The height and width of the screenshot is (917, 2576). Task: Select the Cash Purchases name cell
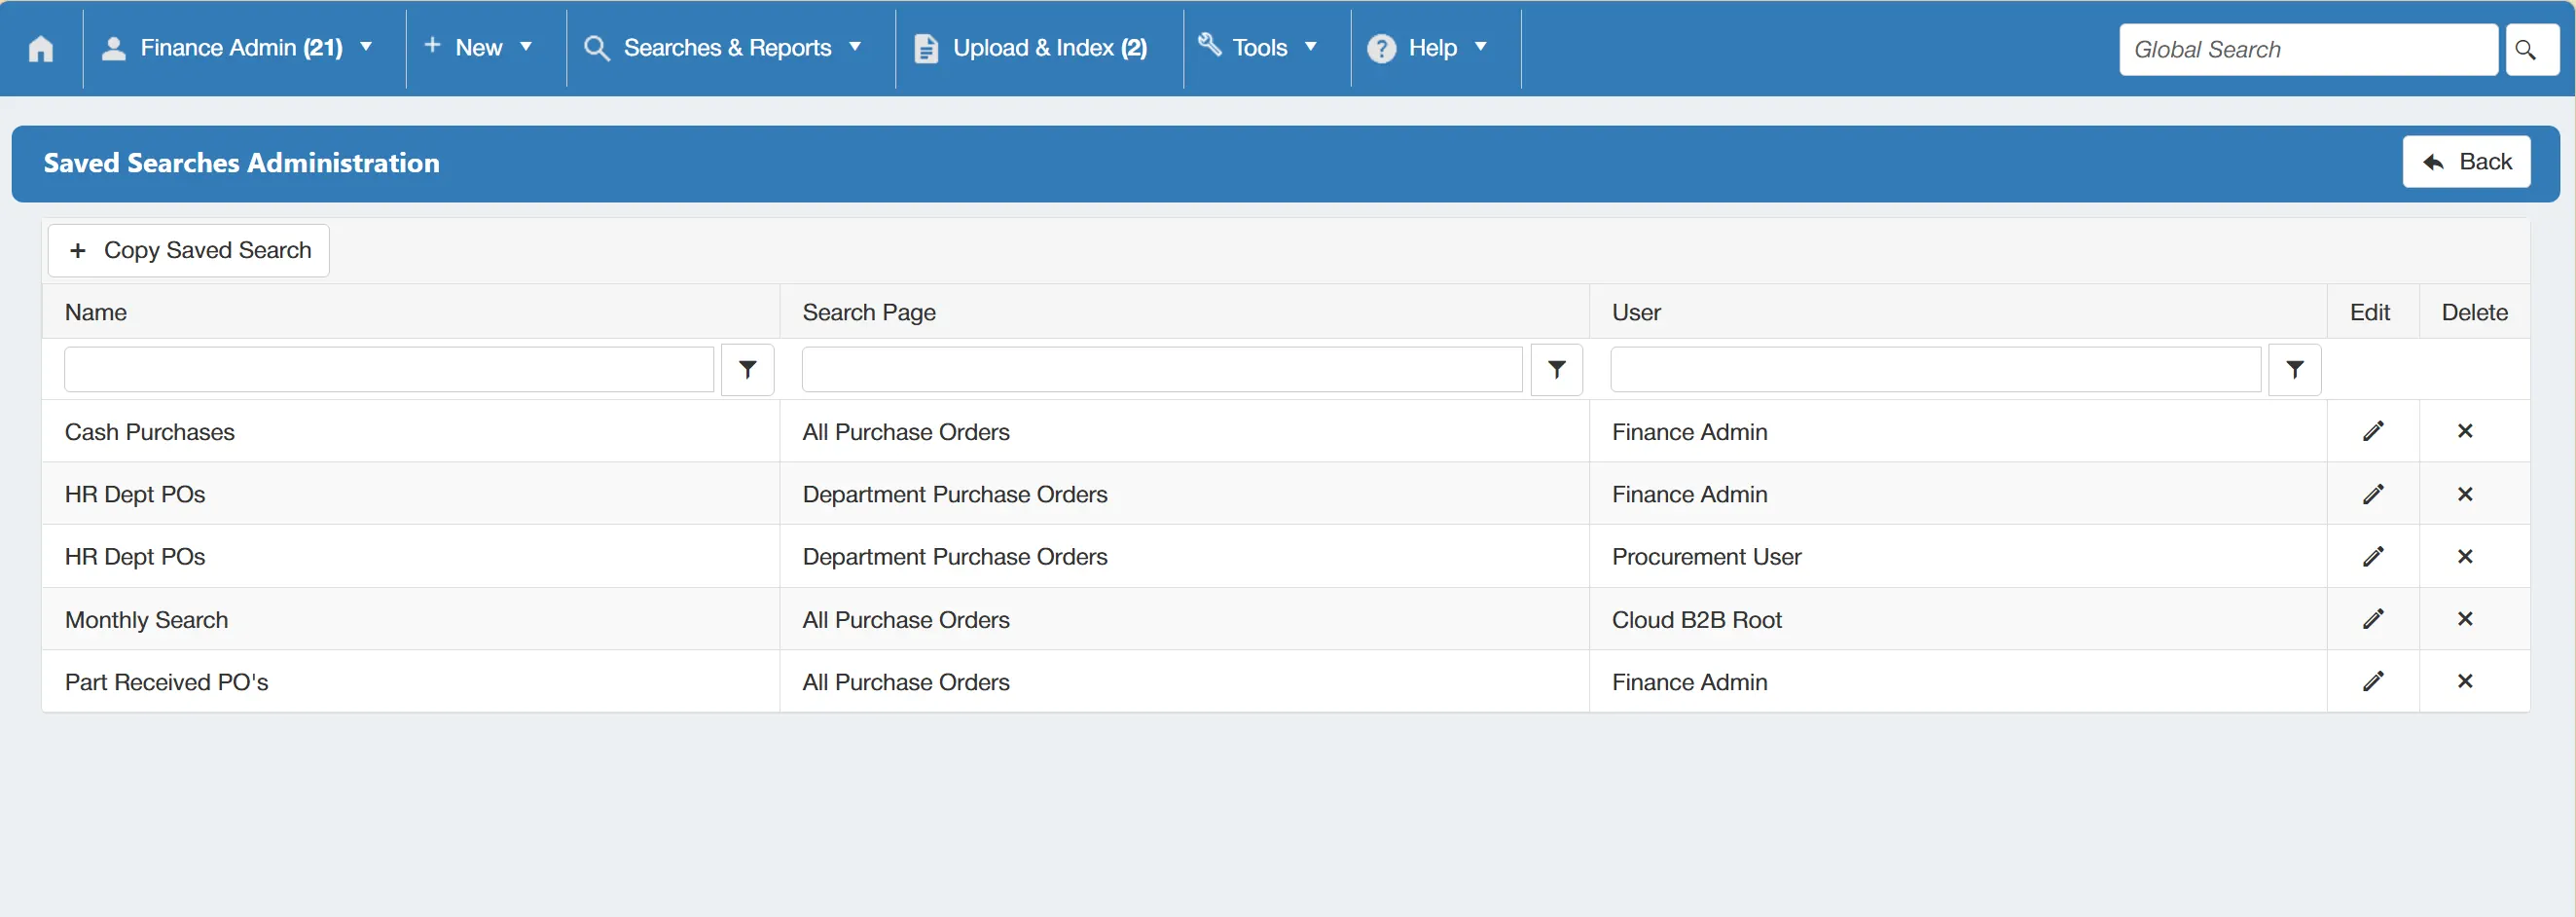[x=410, y=431]
